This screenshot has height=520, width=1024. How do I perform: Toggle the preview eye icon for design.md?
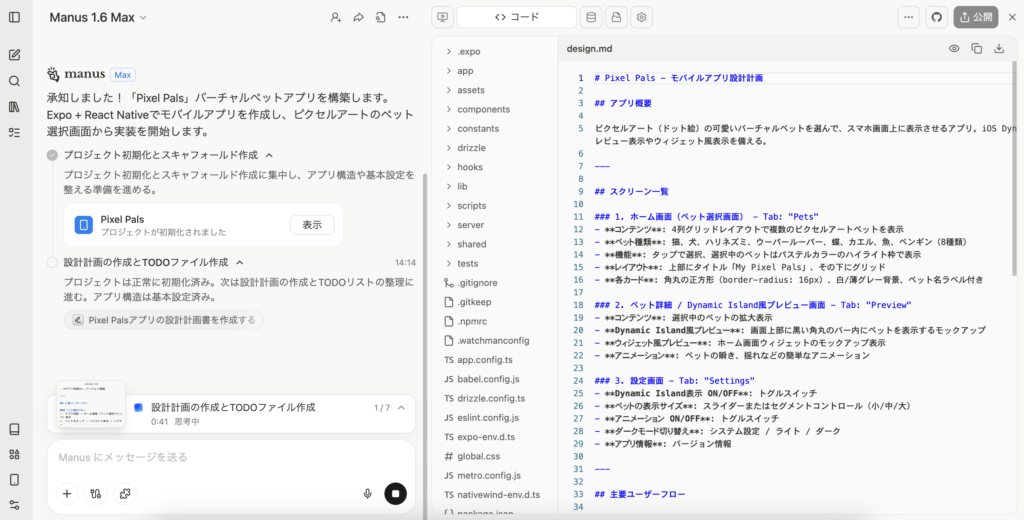(954, 48)
